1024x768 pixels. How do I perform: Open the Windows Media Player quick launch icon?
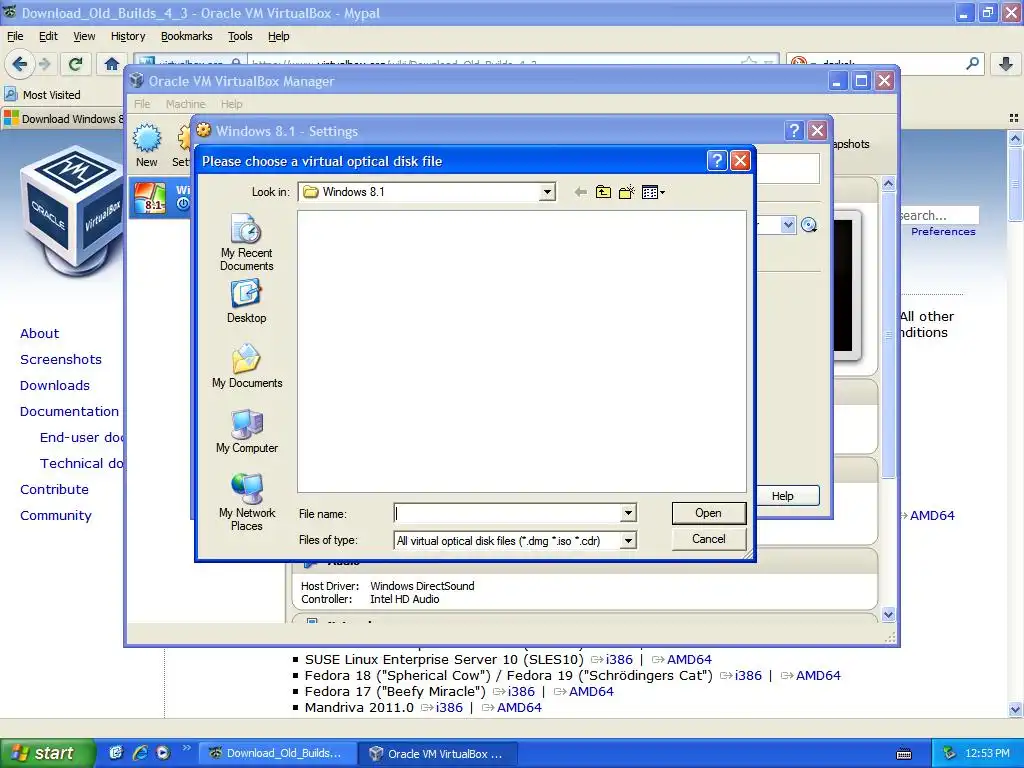pyautogui.click(x=163, y=753)
